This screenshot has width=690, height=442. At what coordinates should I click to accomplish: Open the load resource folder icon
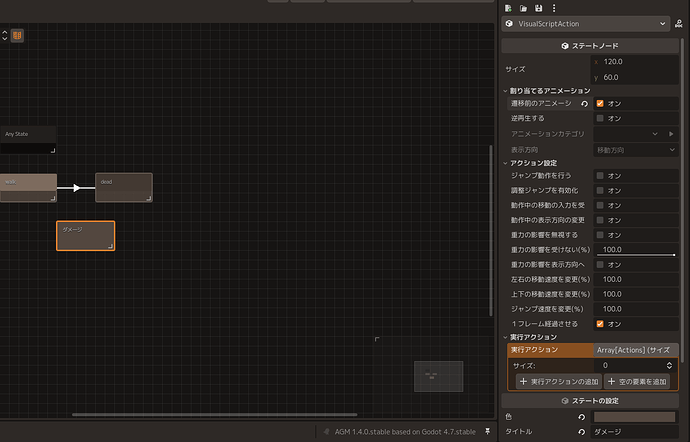tap(523, 8)
